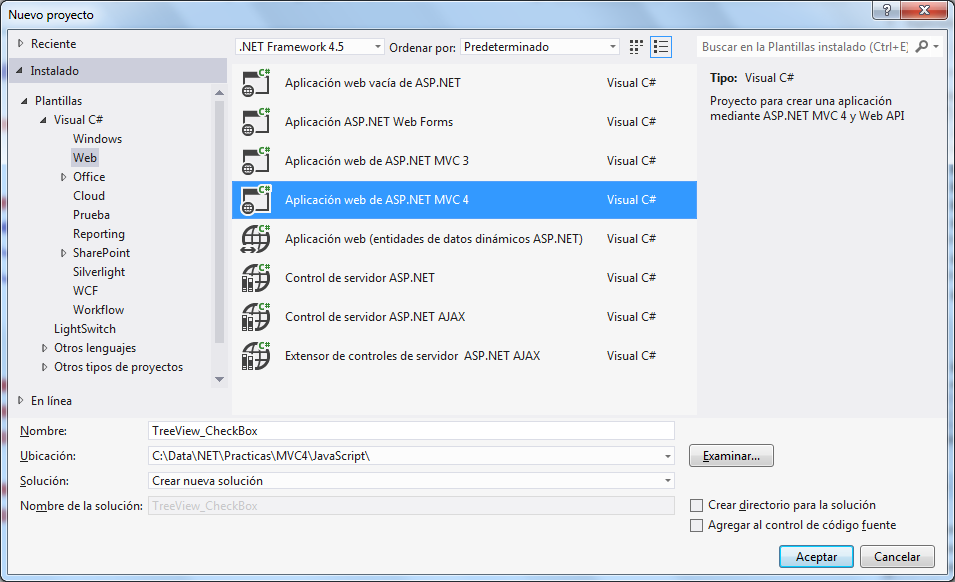The height and width of the screenshot is (582, 955).
Task: Enable Crear directorio para la solución
Action: click(696, 505)
